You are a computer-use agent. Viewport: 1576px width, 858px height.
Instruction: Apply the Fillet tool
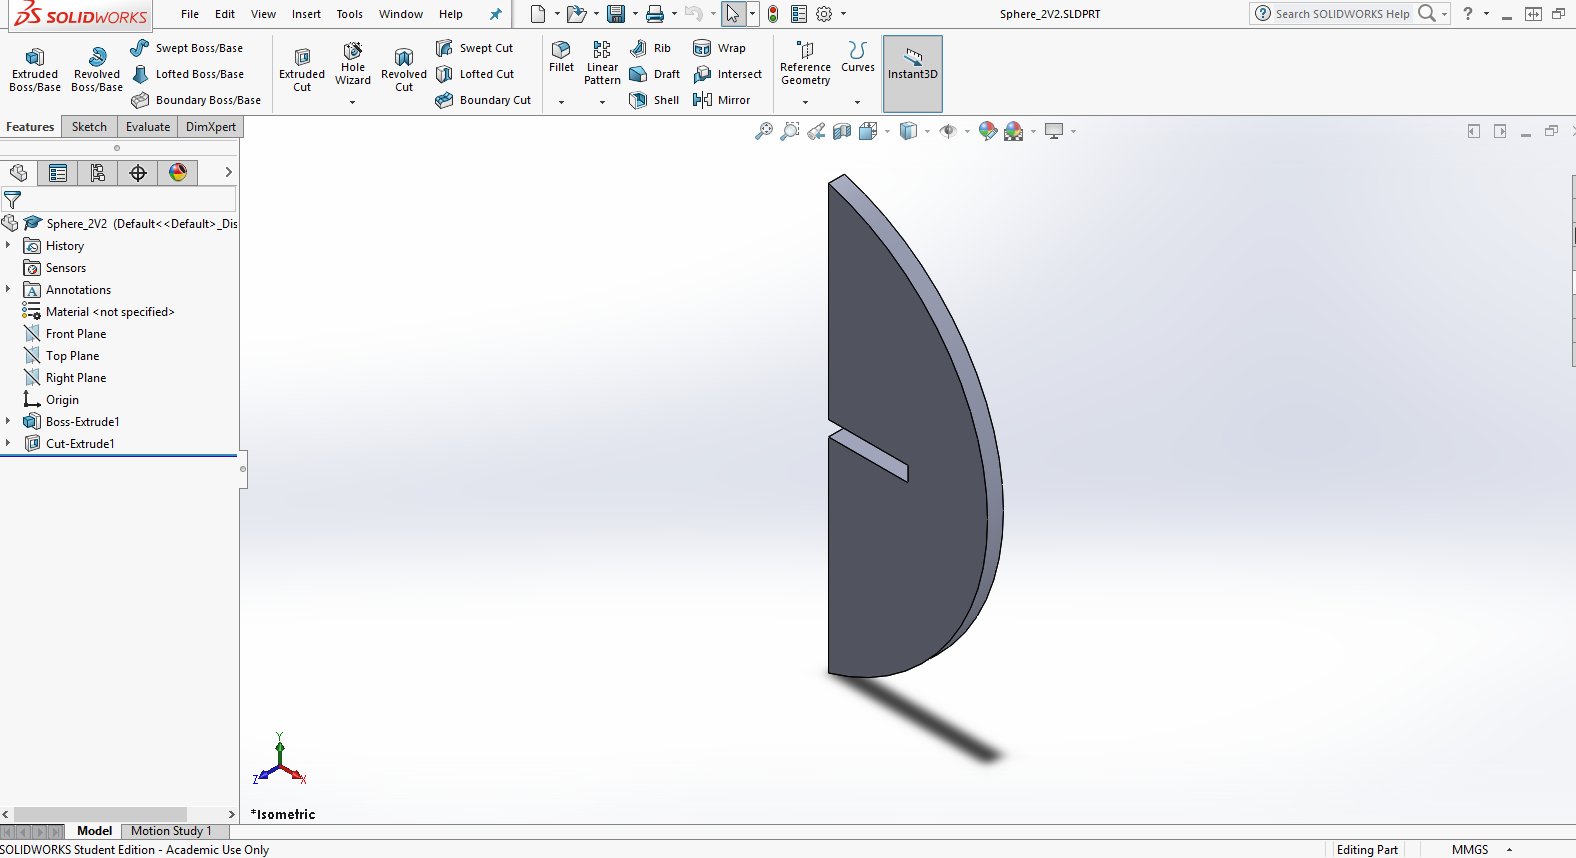click(x=562, y=56)
